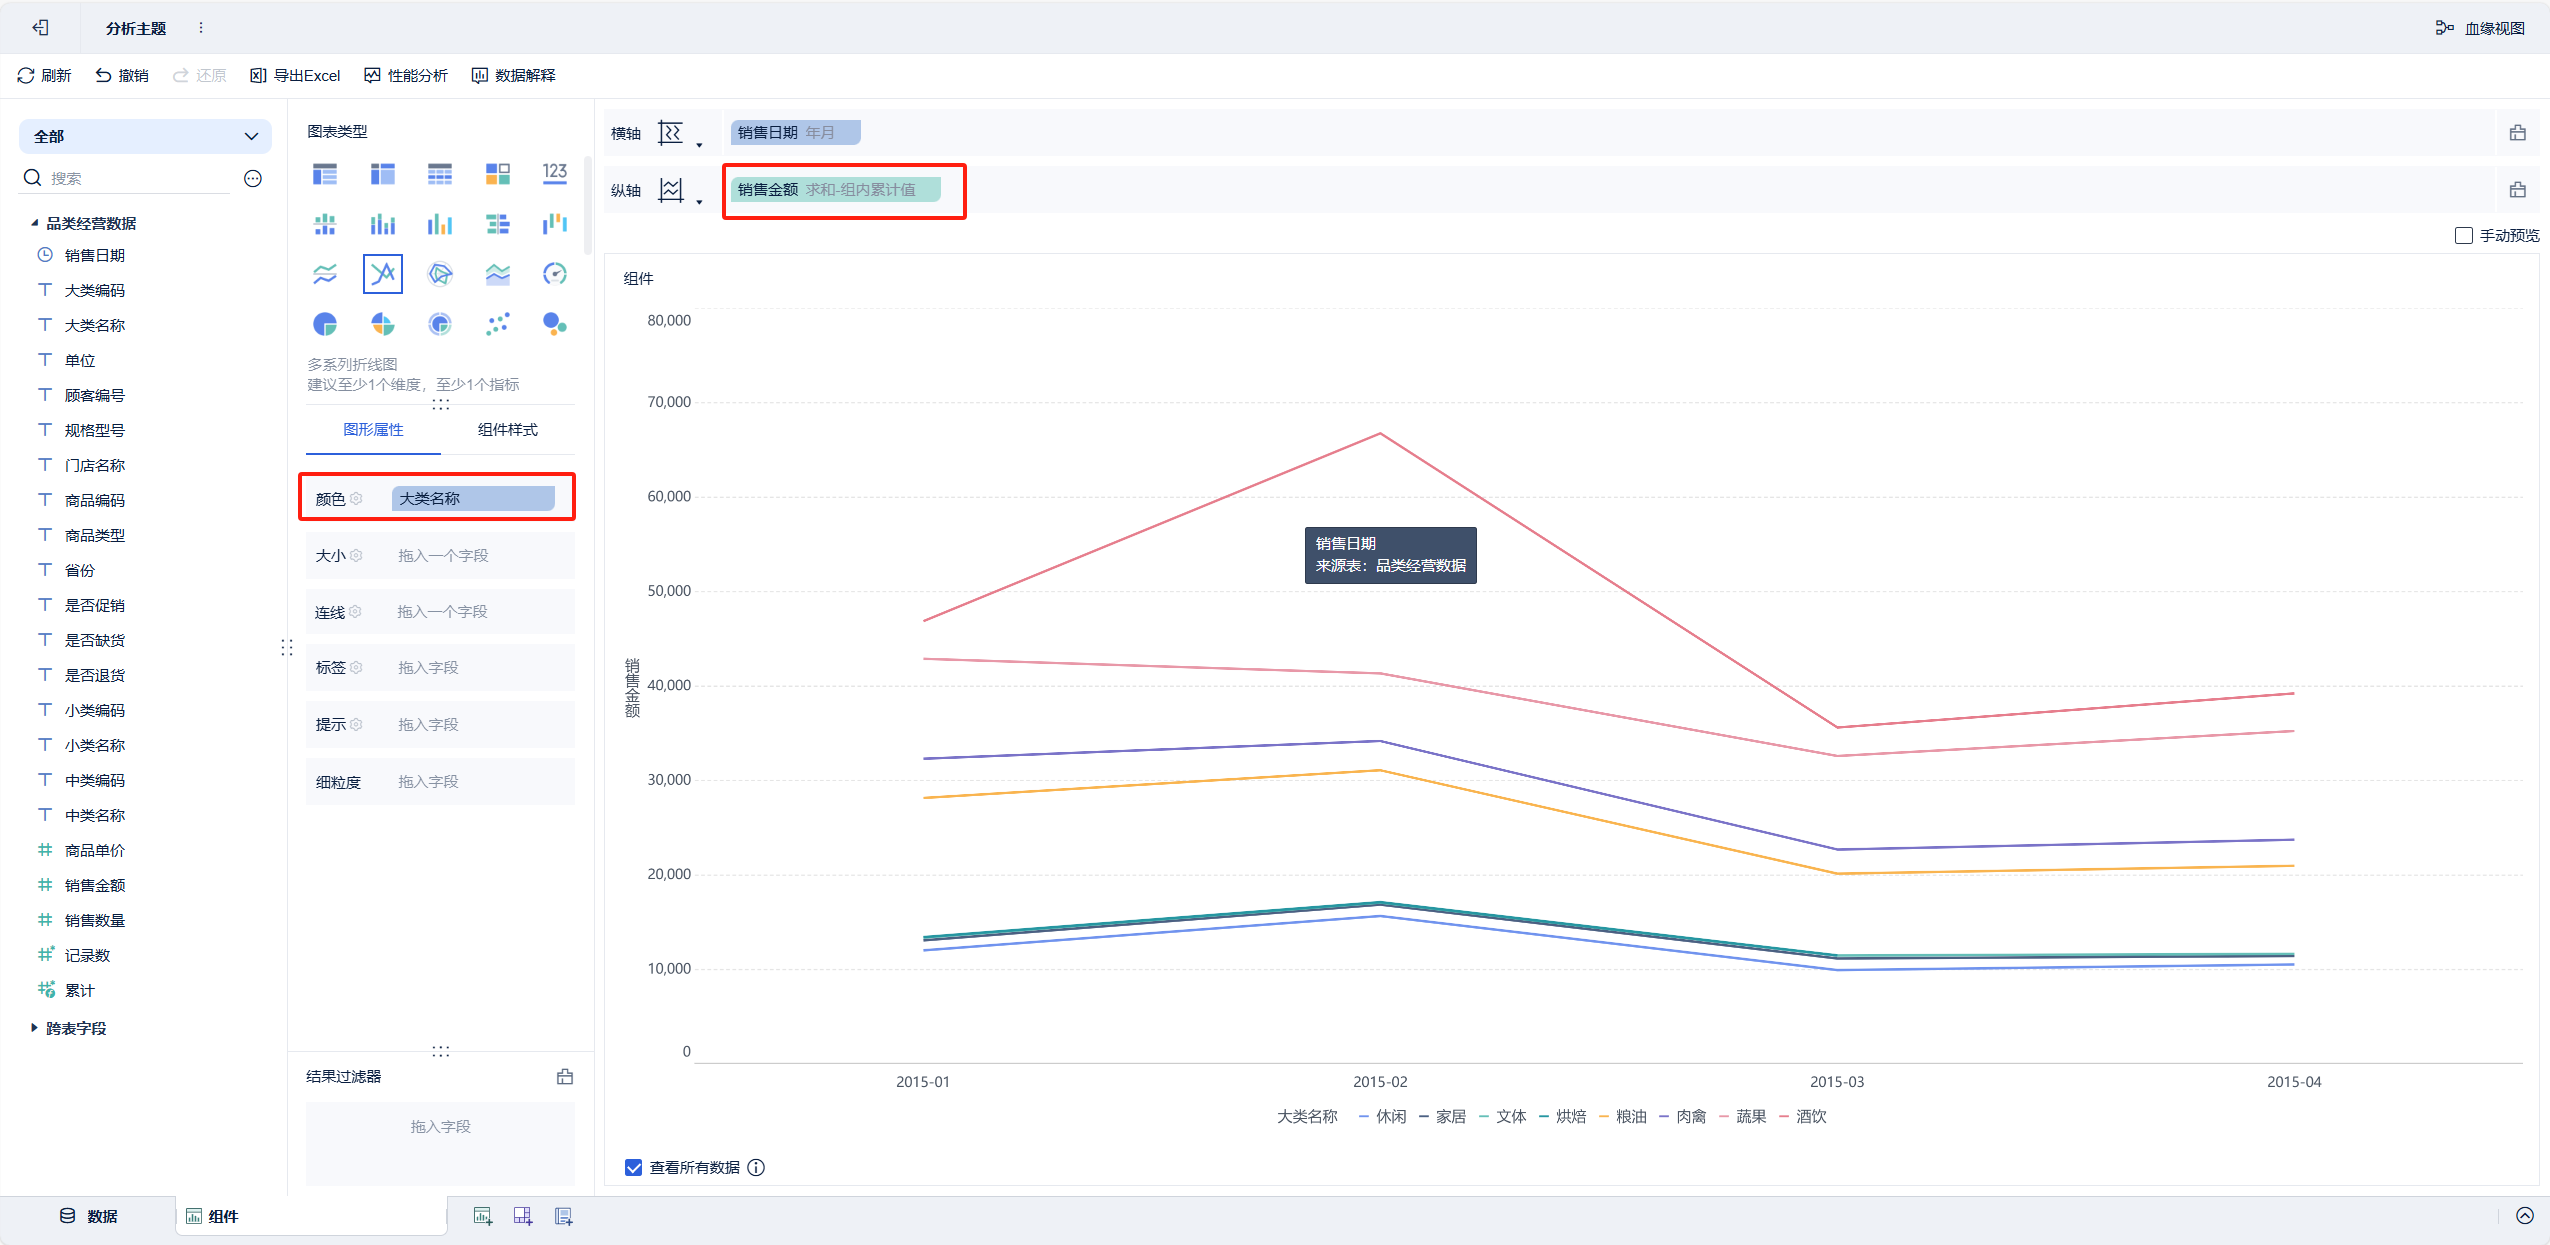Toggle the 休闲 legend series
The height and width of the screenshot is (1245, 2550).
click(x=1383, y=1117)
